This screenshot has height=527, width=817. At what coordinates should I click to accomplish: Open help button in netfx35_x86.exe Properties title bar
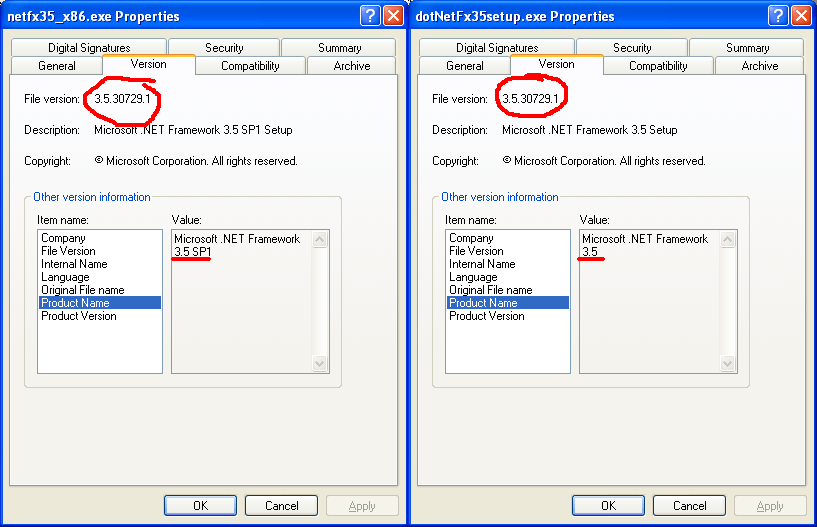point(370,16)
